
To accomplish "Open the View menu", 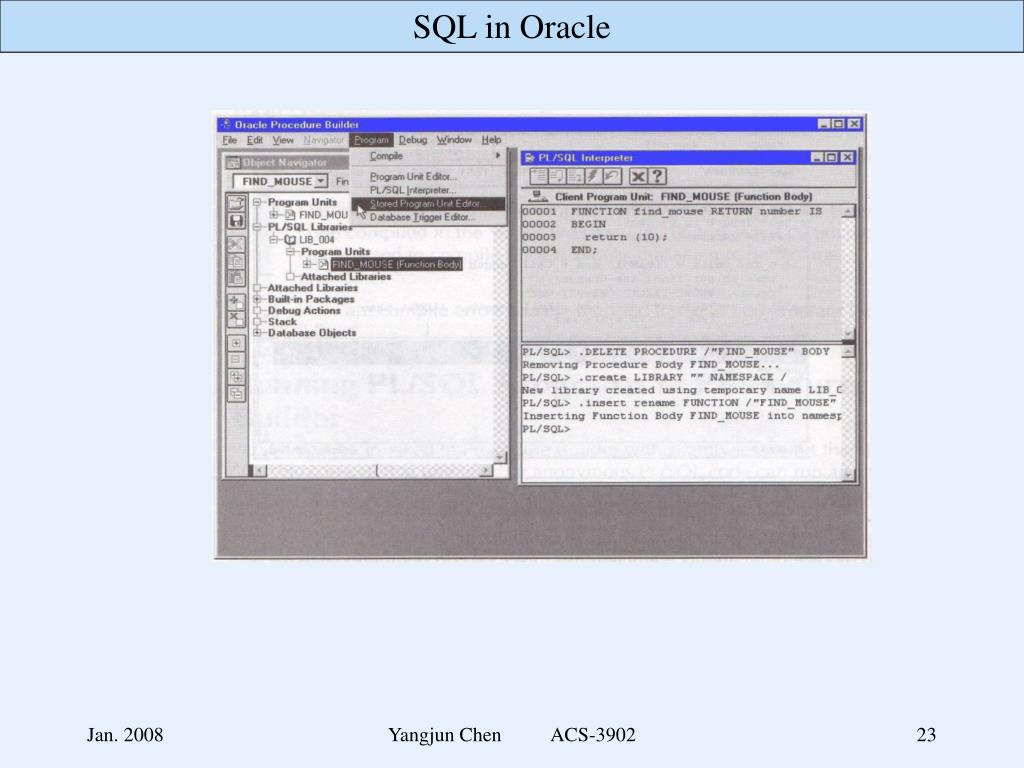I will pyautogui.click(x=283, y=140).
